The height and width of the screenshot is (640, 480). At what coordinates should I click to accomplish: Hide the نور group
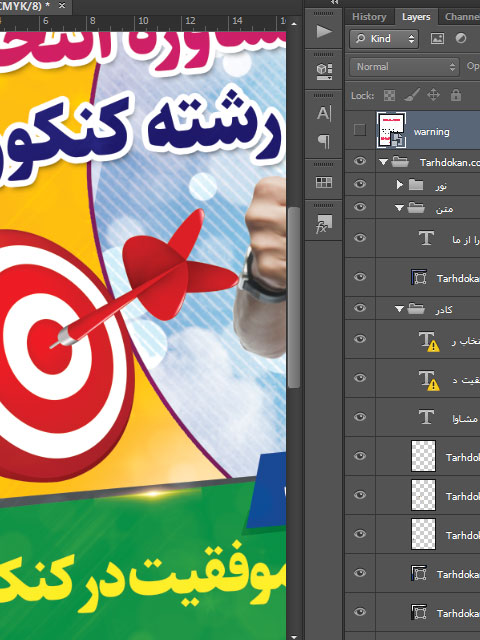tap(360, 184)
